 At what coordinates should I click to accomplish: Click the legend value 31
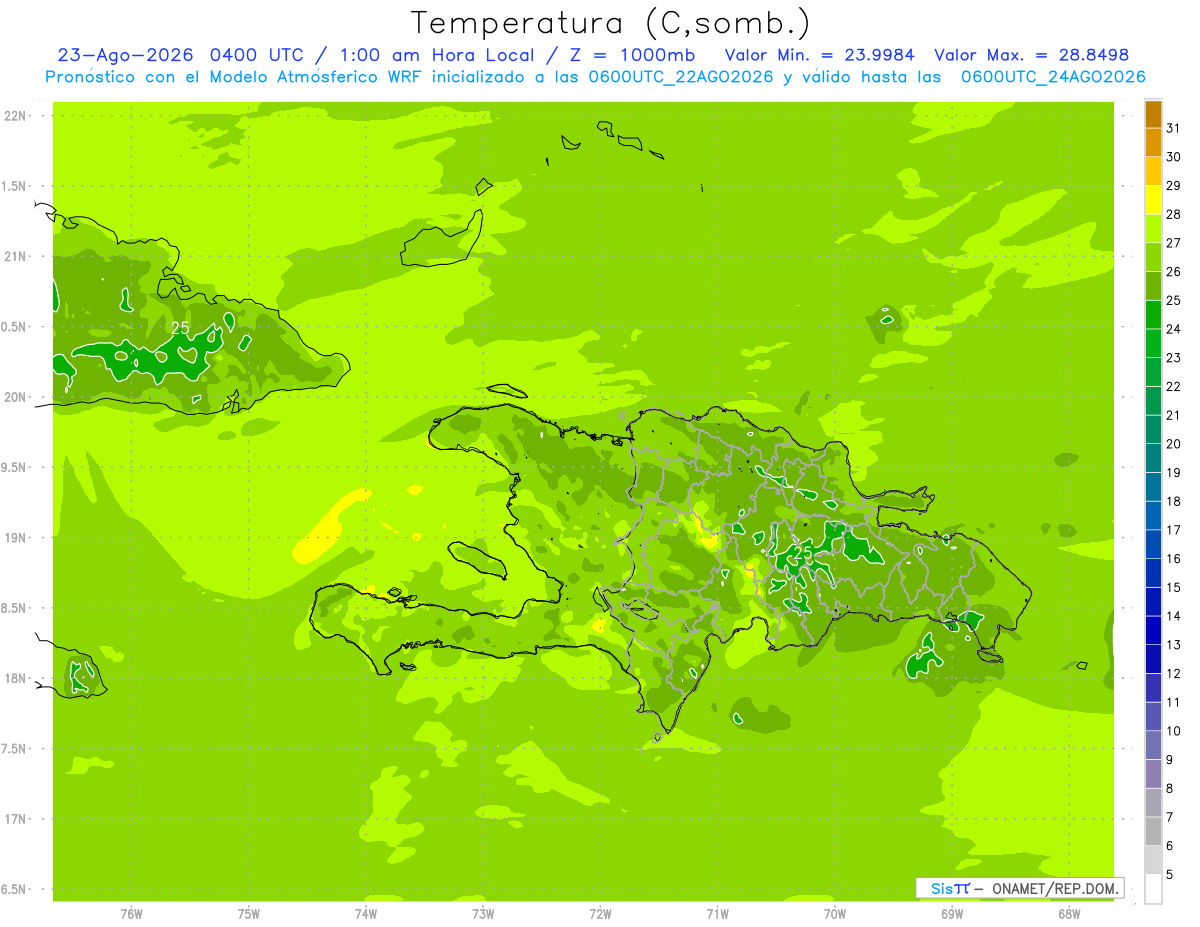[x=1174, y=129]
